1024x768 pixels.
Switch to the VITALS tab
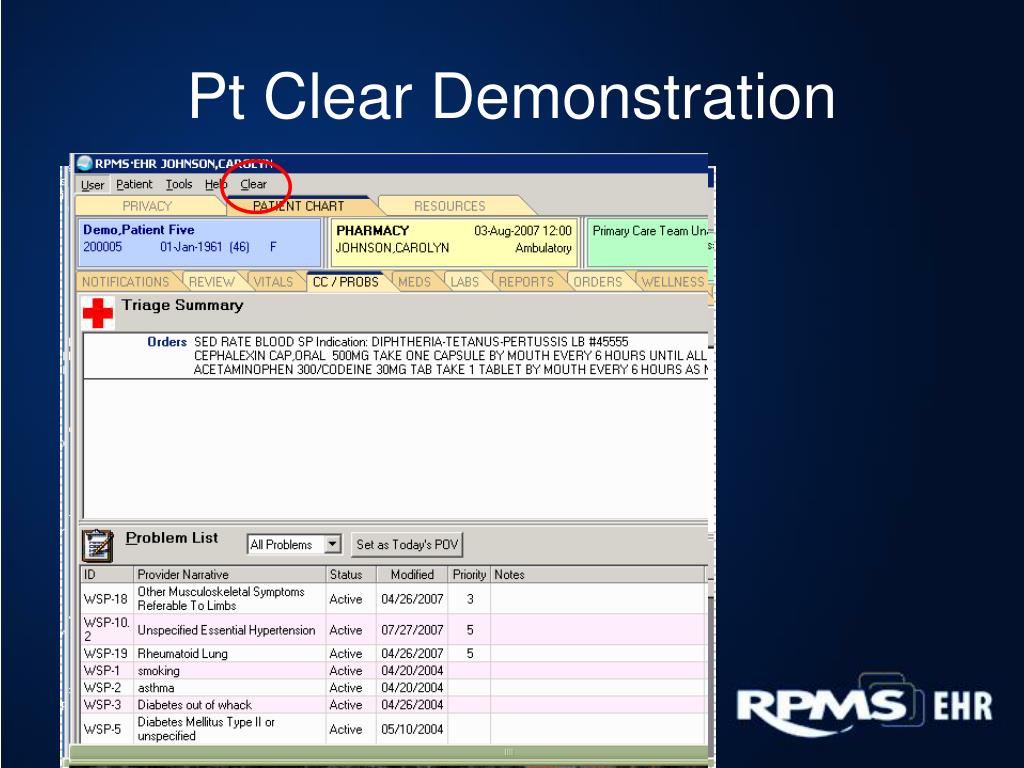coord(273,282)
